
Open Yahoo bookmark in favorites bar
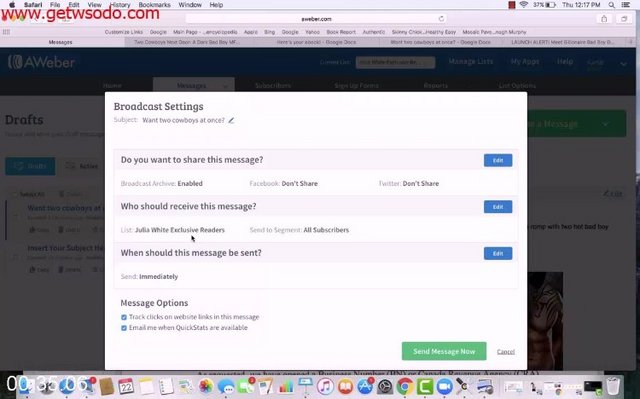[312, 32]
